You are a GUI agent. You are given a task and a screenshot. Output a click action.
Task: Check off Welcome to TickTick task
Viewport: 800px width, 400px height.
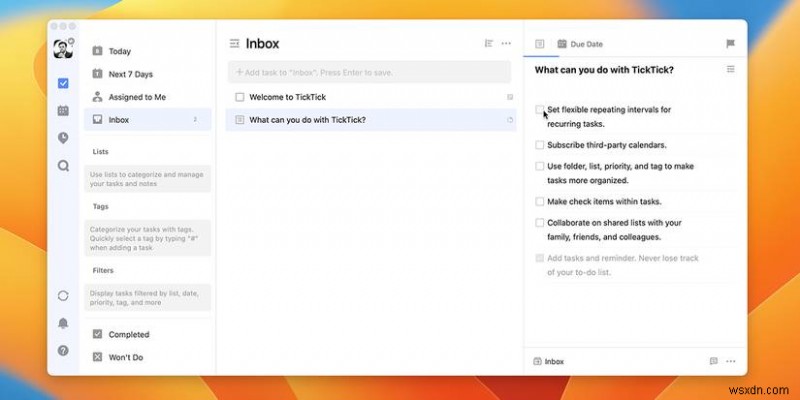pyautogui.click(x=240, y=97)
